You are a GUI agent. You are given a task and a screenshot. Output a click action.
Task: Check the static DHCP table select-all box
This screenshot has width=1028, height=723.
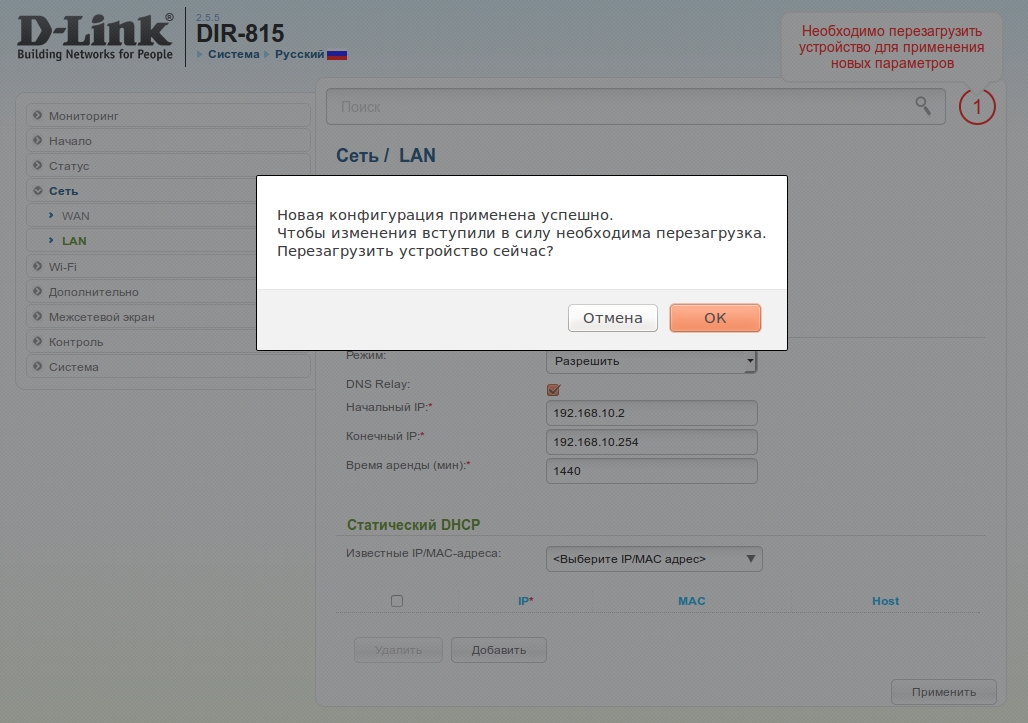click(397, 601)
